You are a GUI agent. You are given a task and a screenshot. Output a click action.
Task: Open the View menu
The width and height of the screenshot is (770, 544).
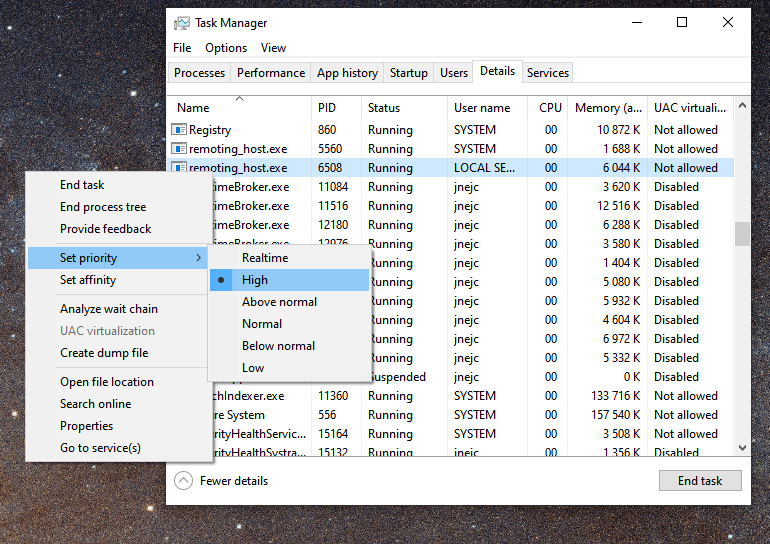(273, 48)
